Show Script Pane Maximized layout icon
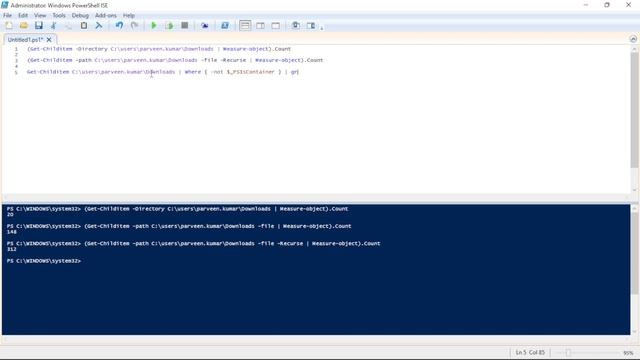 tap(276, 26)
